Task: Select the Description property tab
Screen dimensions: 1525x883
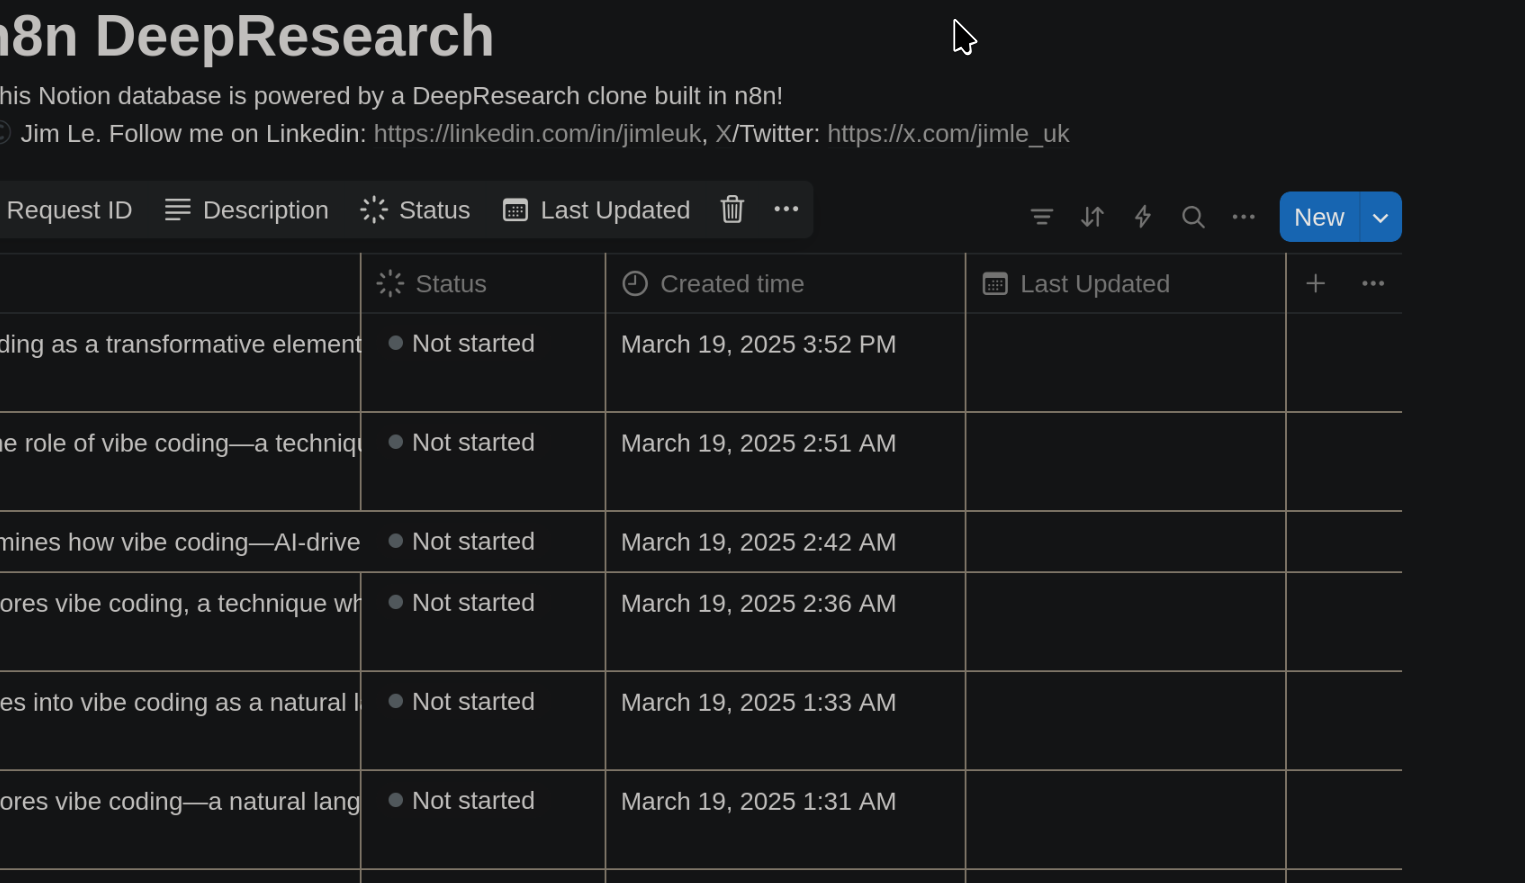Action: click(x=246, y=210)
